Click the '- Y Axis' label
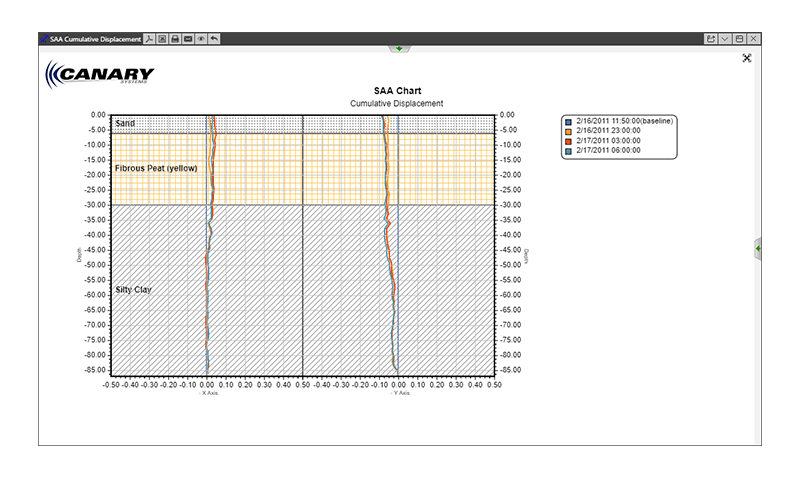The width and height of the screenshot is (800, 479). point(400,393)
